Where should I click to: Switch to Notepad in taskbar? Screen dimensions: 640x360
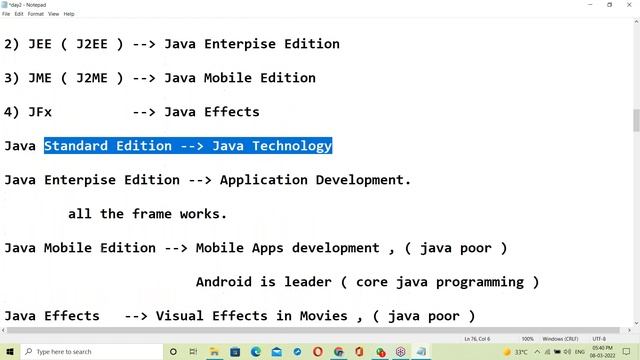[x=421, y=351]
